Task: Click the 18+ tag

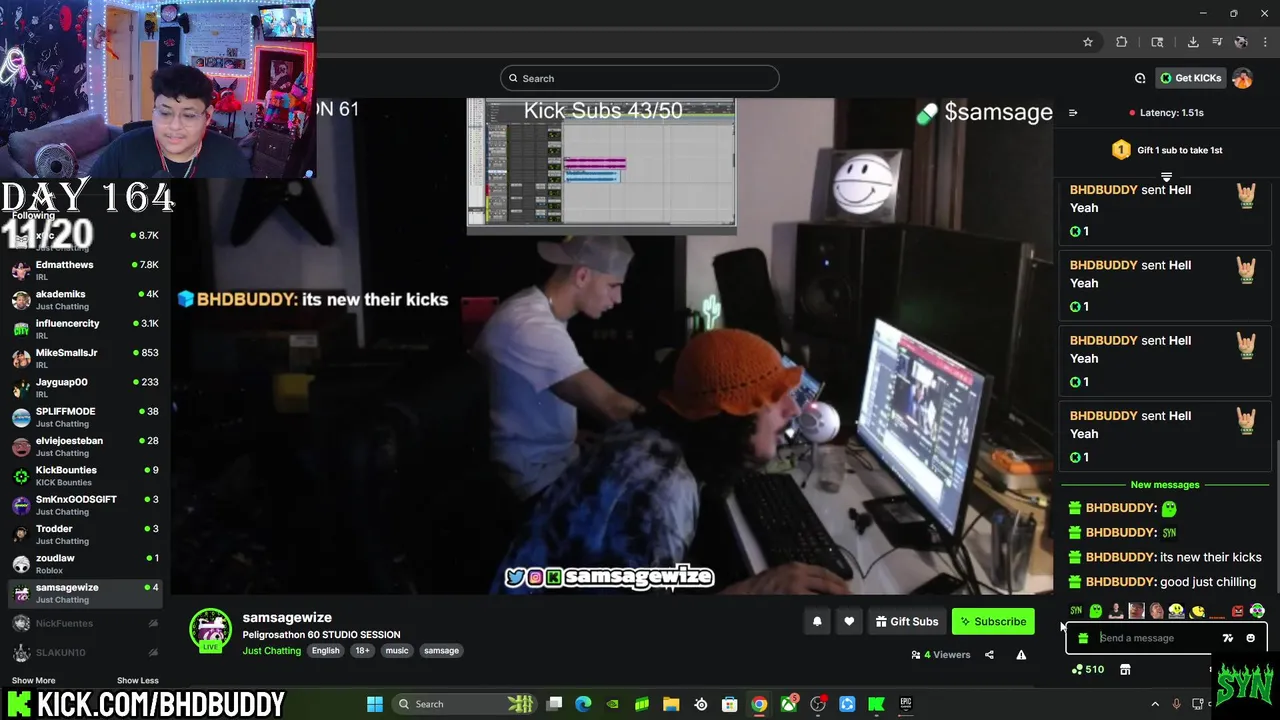Action: pyautogui.click(x=362, y=651)
